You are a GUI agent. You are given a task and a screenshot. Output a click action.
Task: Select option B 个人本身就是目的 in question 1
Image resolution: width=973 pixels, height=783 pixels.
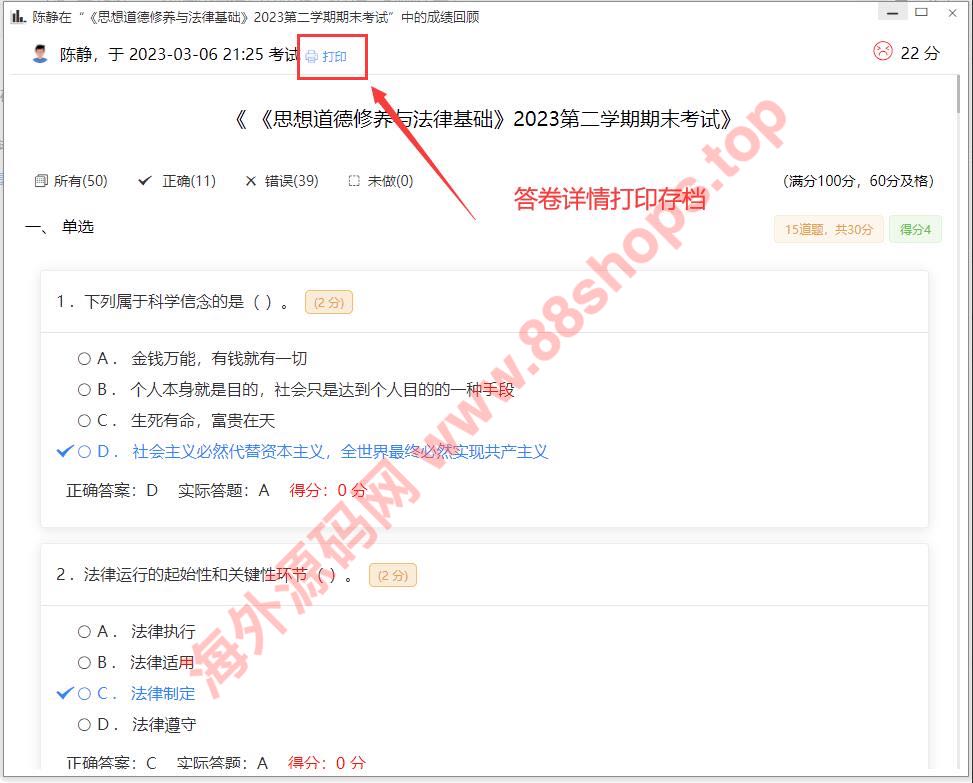(85, 390)
